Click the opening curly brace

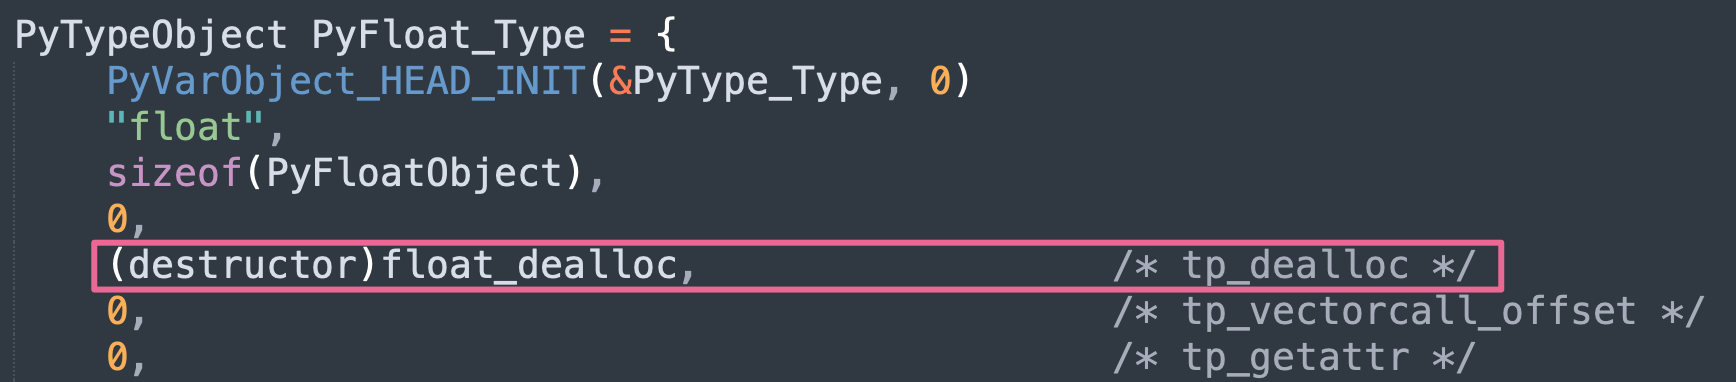point(667,36)
